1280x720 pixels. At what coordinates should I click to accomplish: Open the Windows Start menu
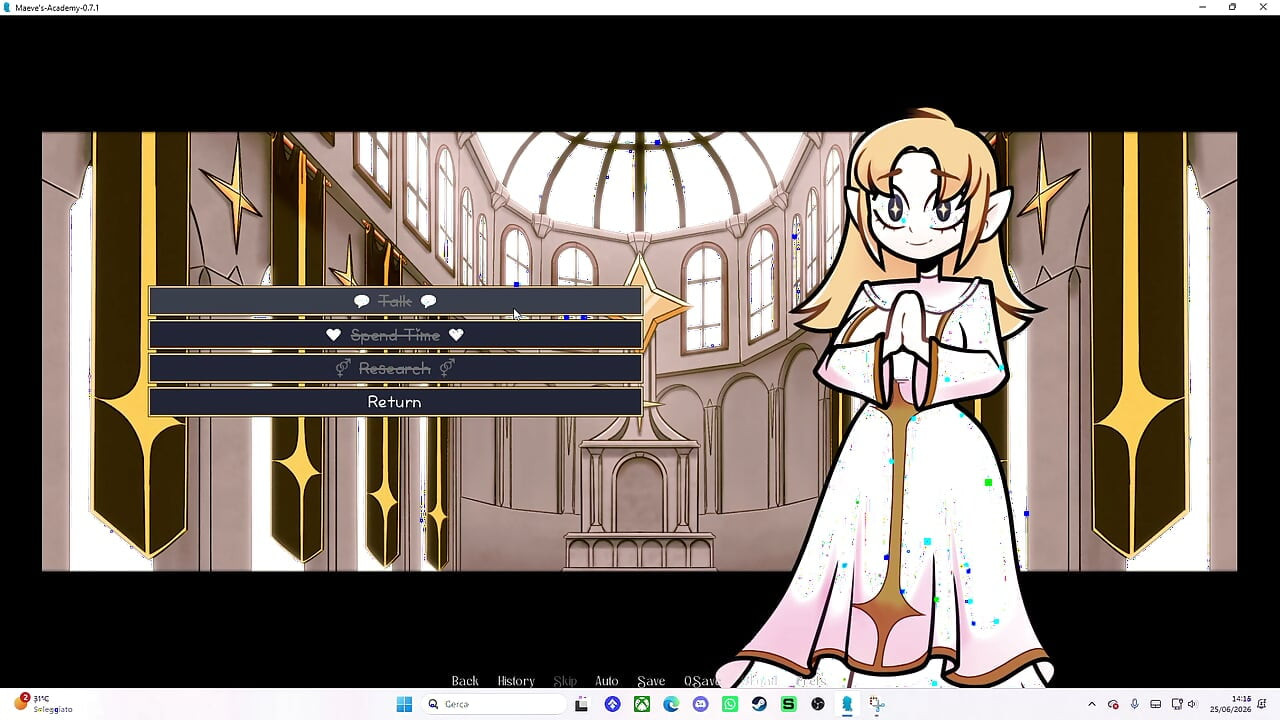(404, 704)
